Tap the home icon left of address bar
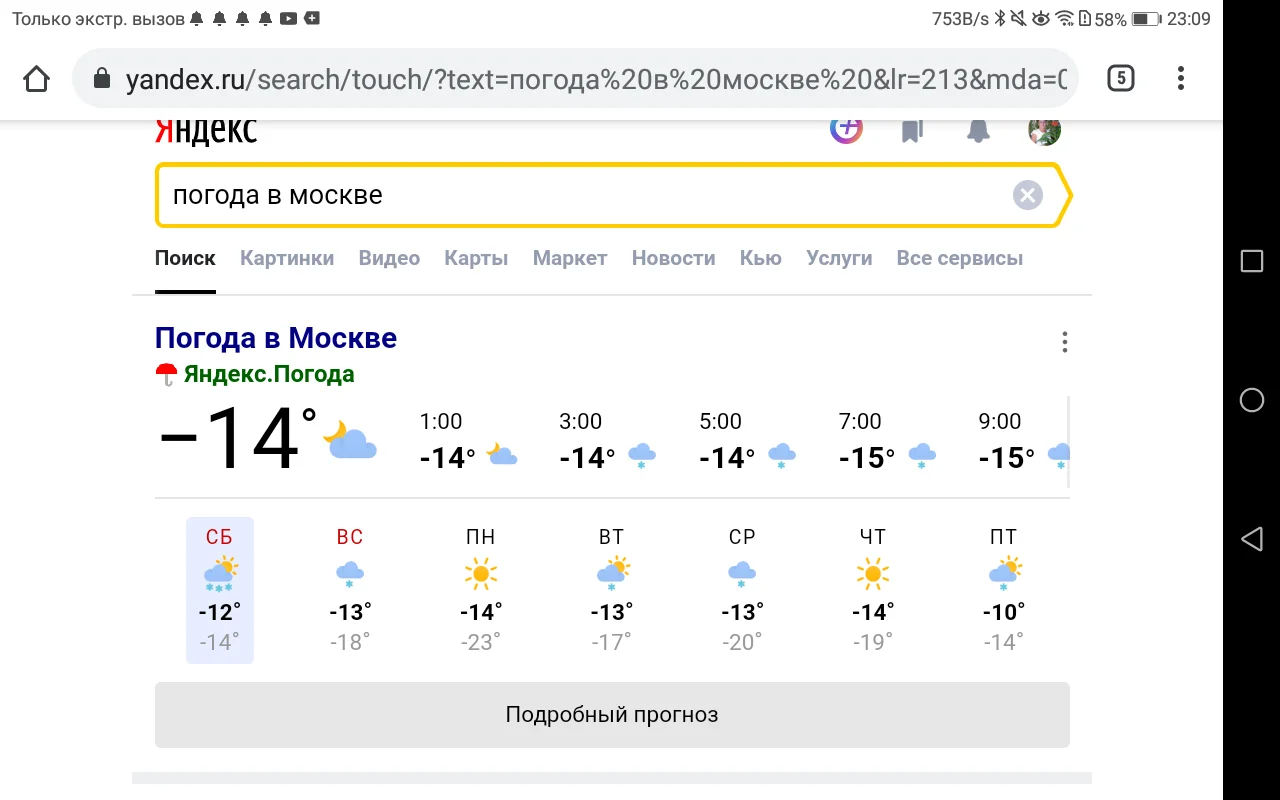 point(36,77)
